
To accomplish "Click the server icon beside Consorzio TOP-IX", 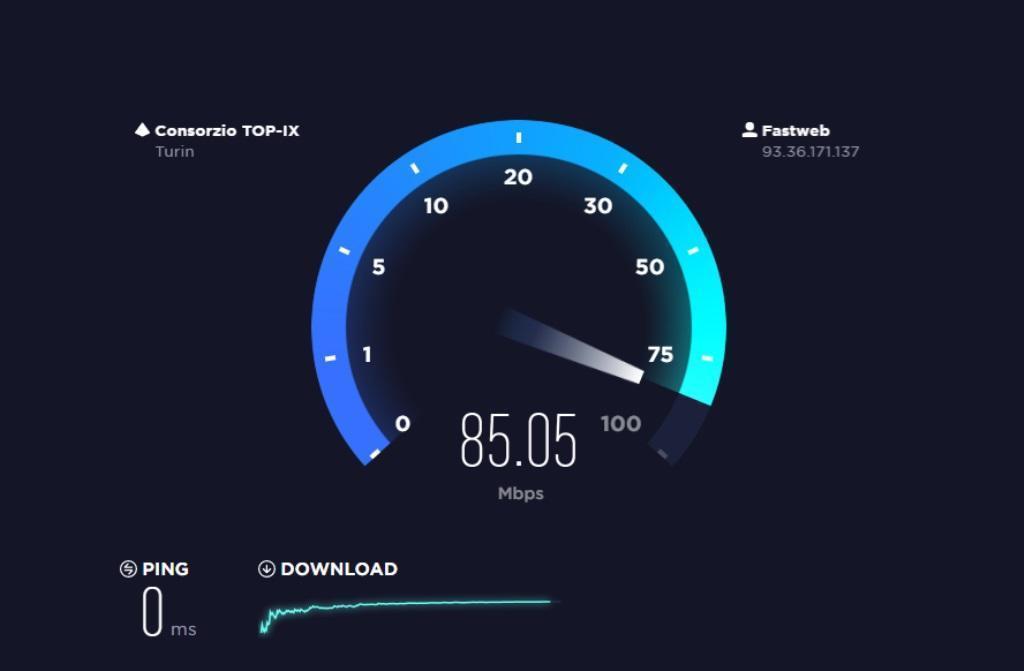I will coord(142,129).
